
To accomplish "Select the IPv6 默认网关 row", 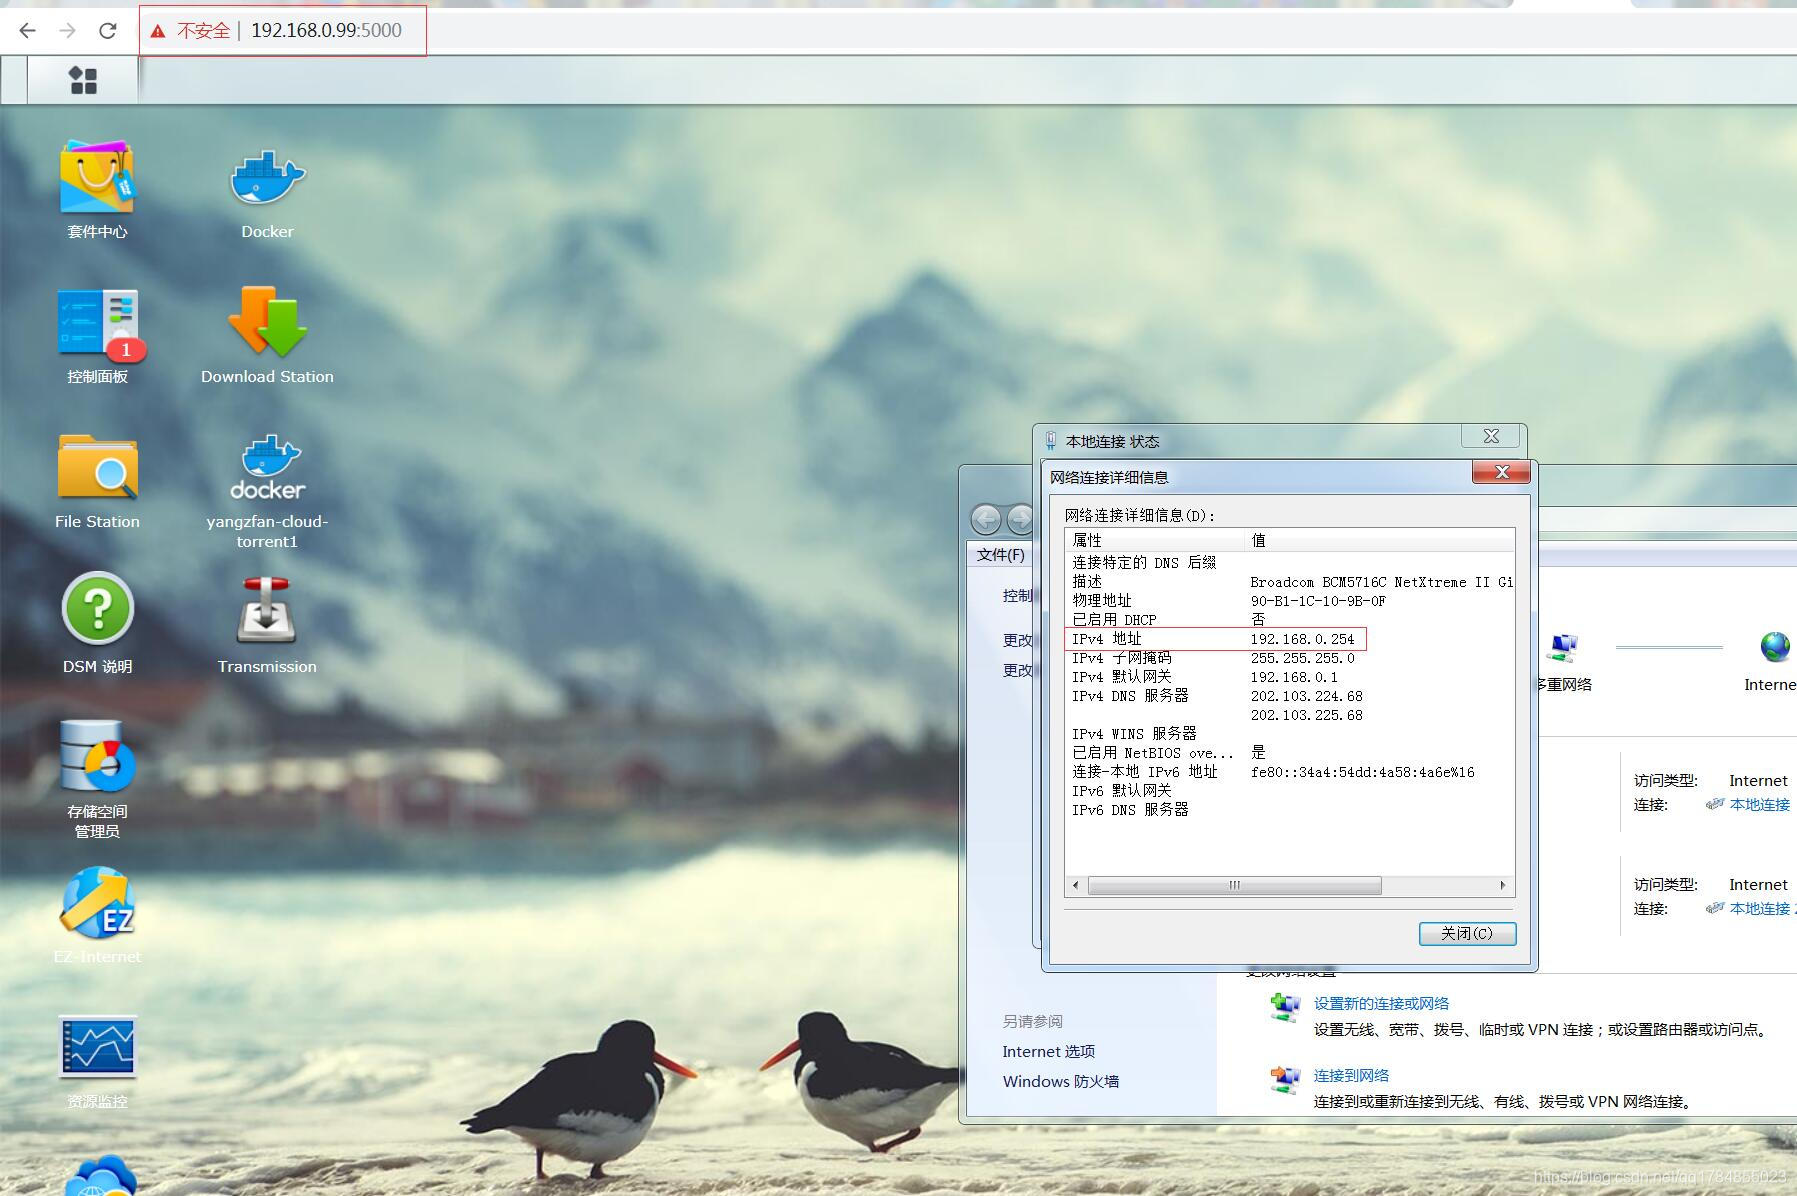I will (x=1289, y=791).
